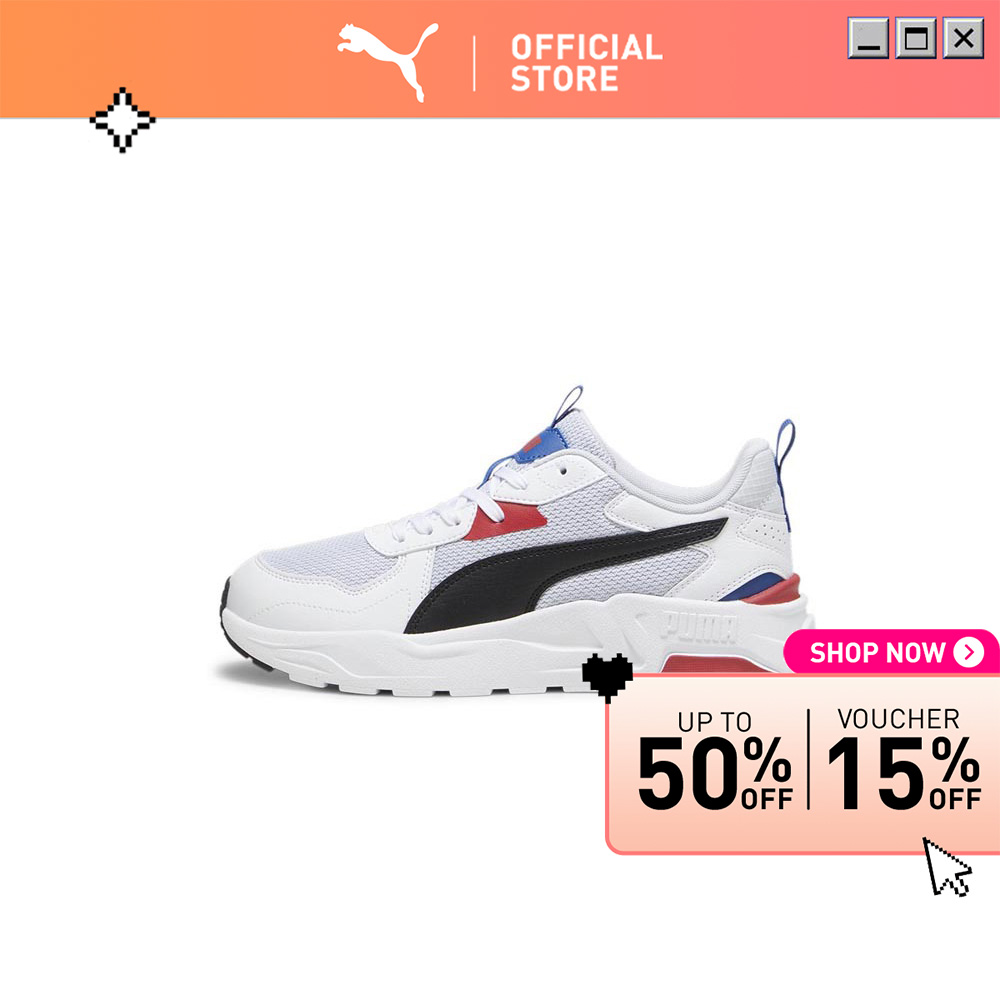Click the Shop Now pink button
1000x1000 pixels.
coord(892,652)
